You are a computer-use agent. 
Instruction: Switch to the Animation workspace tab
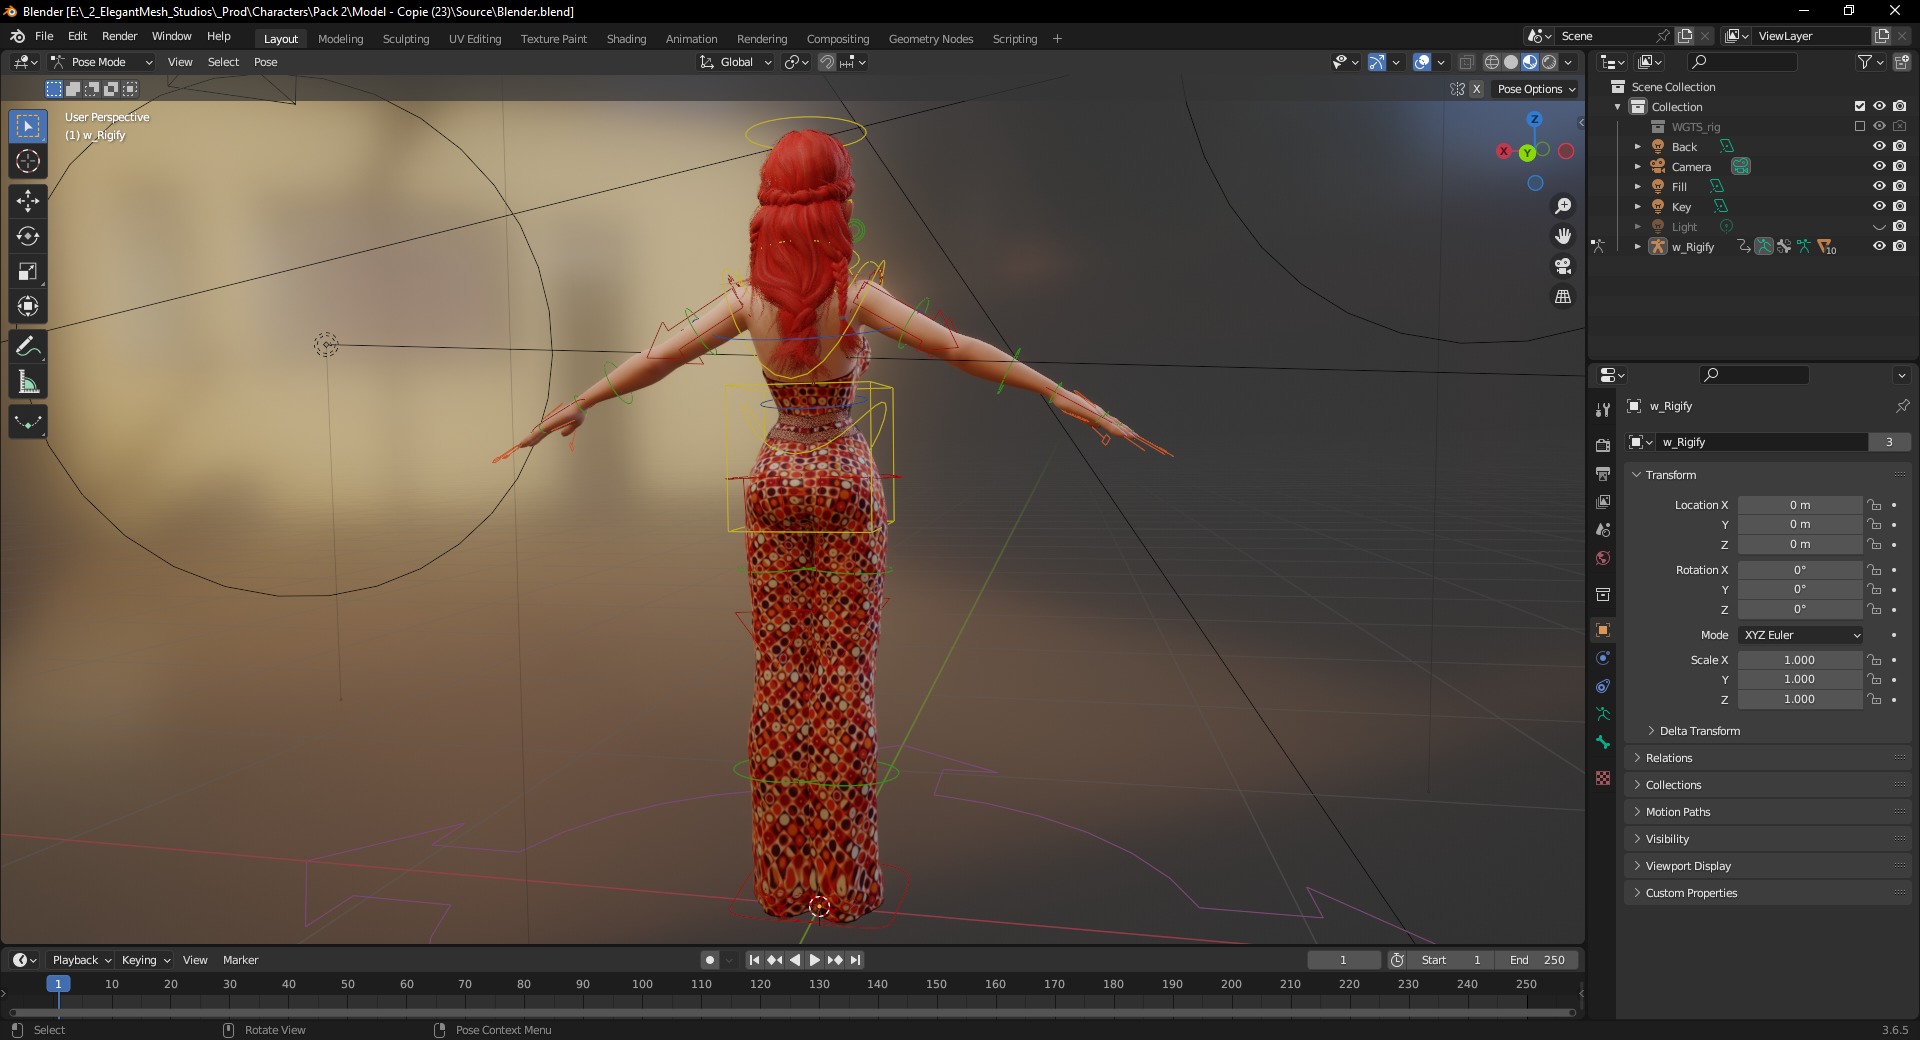(691, 39)
